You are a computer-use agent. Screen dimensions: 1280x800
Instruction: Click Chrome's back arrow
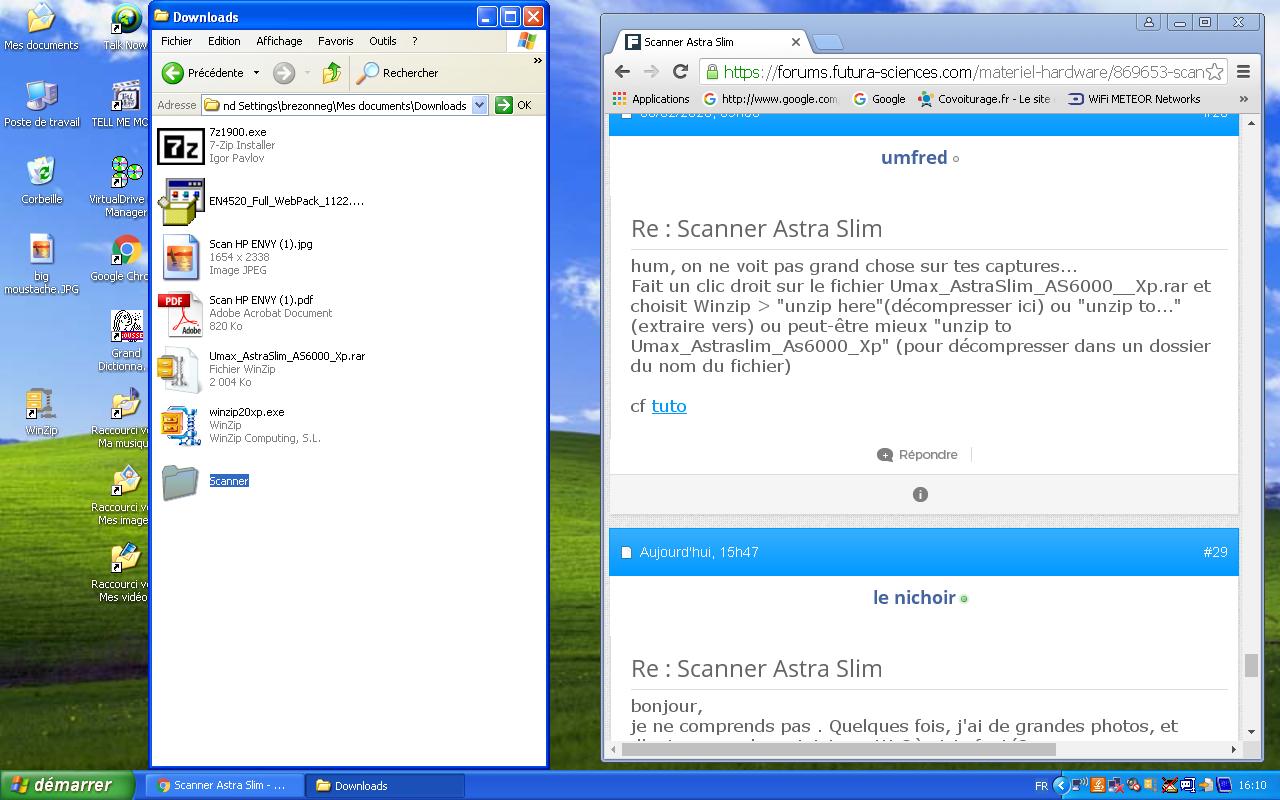622,72
